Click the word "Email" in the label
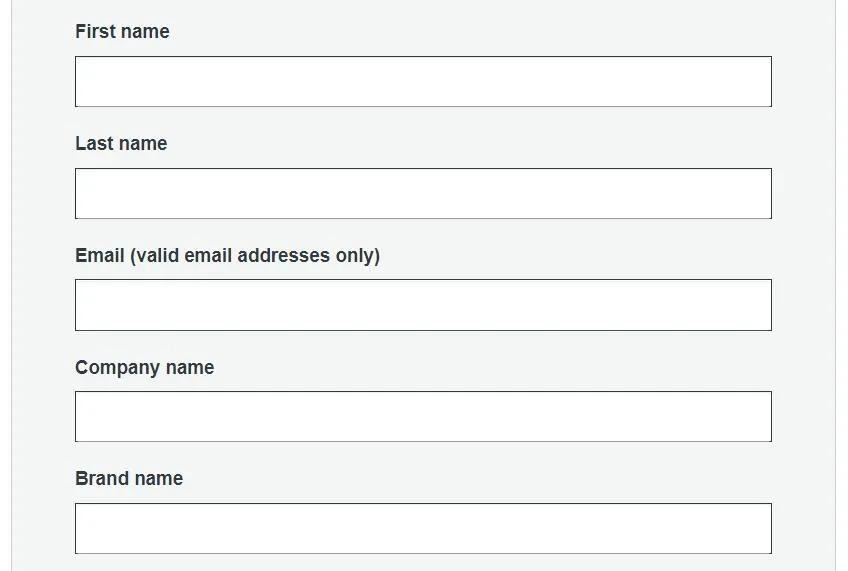The height and width of the screenshot is (571, 848). (100, 256)
